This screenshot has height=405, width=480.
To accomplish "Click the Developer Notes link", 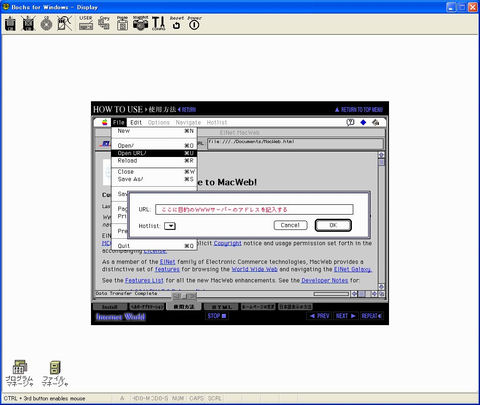I will [x=325, y=281].
